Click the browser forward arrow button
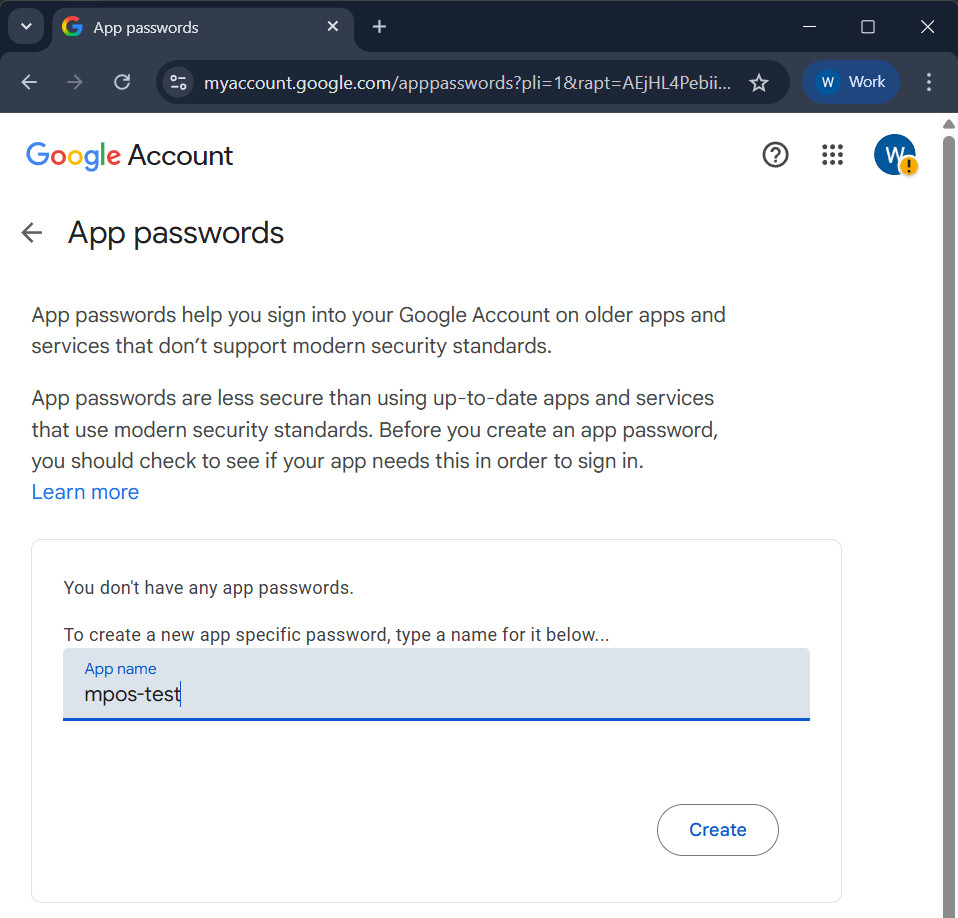The height and width of the screenshot is (918, 958). click(x=75, y=82)
